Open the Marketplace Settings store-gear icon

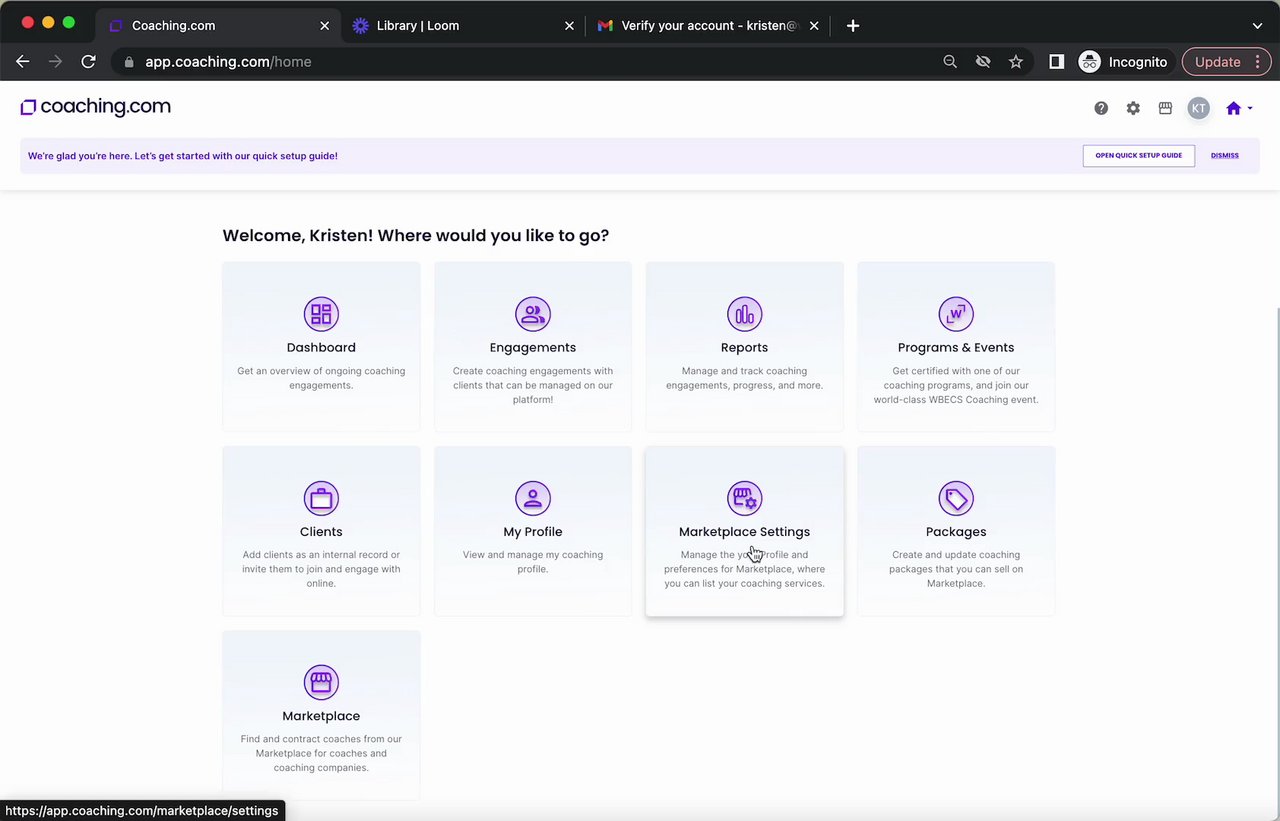[744, 498]
